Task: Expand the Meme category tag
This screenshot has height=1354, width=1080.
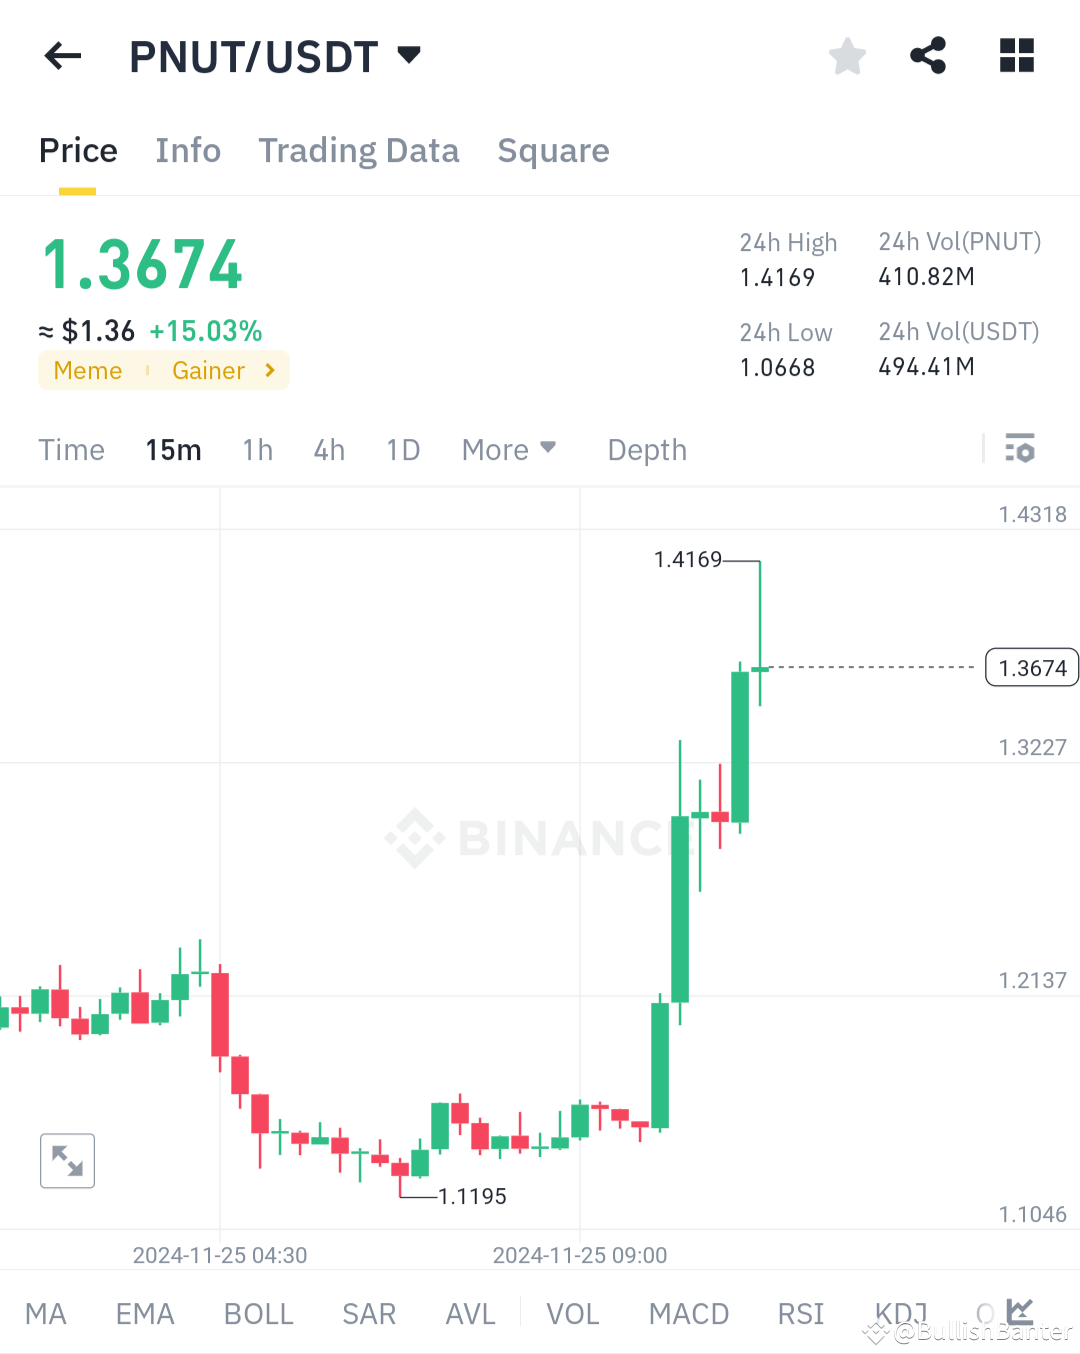Action: click(88, 370)
